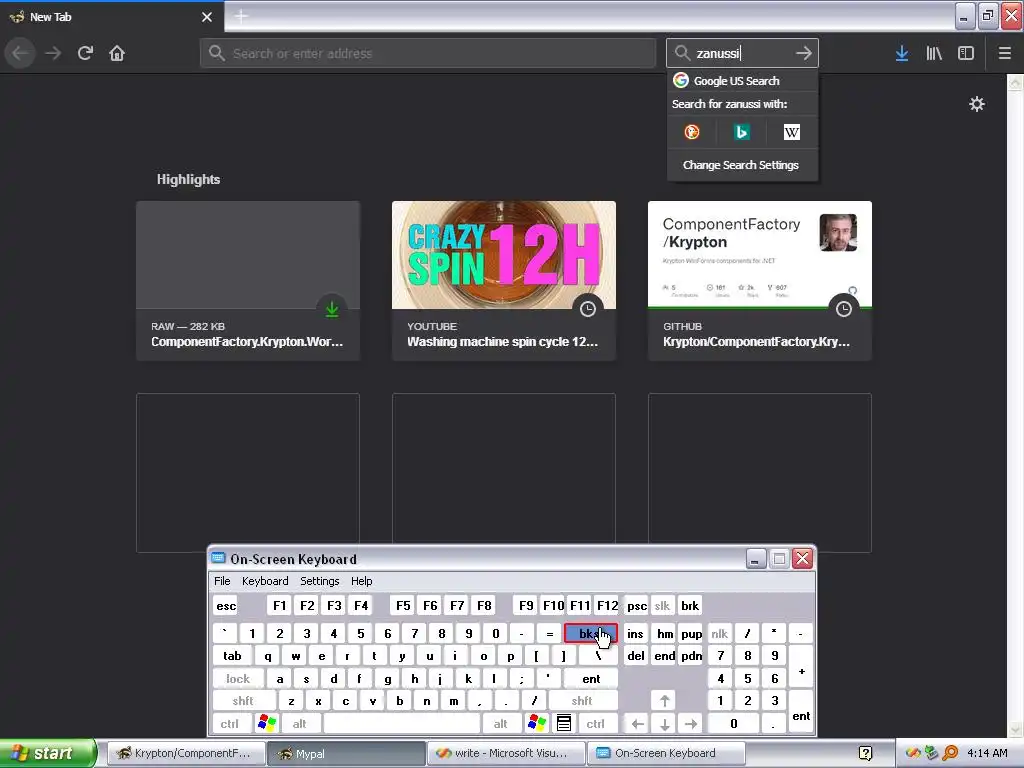Toggle the left shft key

pyautogui.click(x=243, y=701)
